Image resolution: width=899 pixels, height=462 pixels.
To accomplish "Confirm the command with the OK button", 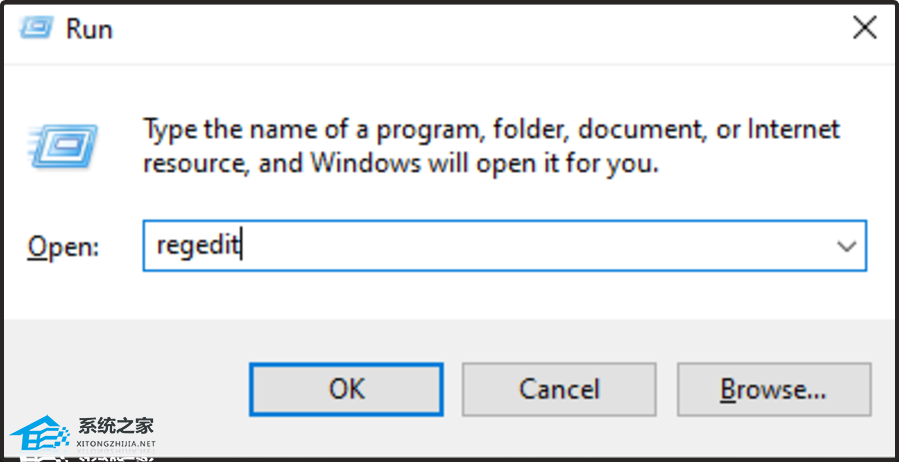I will coord(346,389).
